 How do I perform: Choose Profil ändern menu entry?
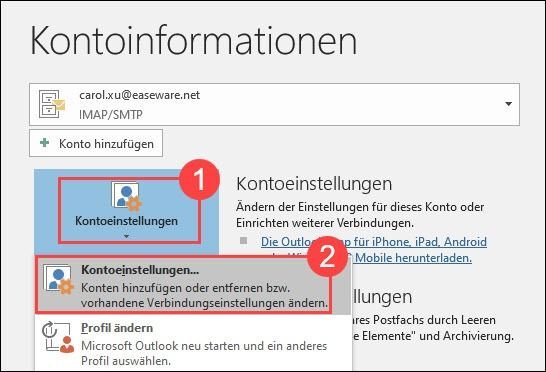[193, 343]
